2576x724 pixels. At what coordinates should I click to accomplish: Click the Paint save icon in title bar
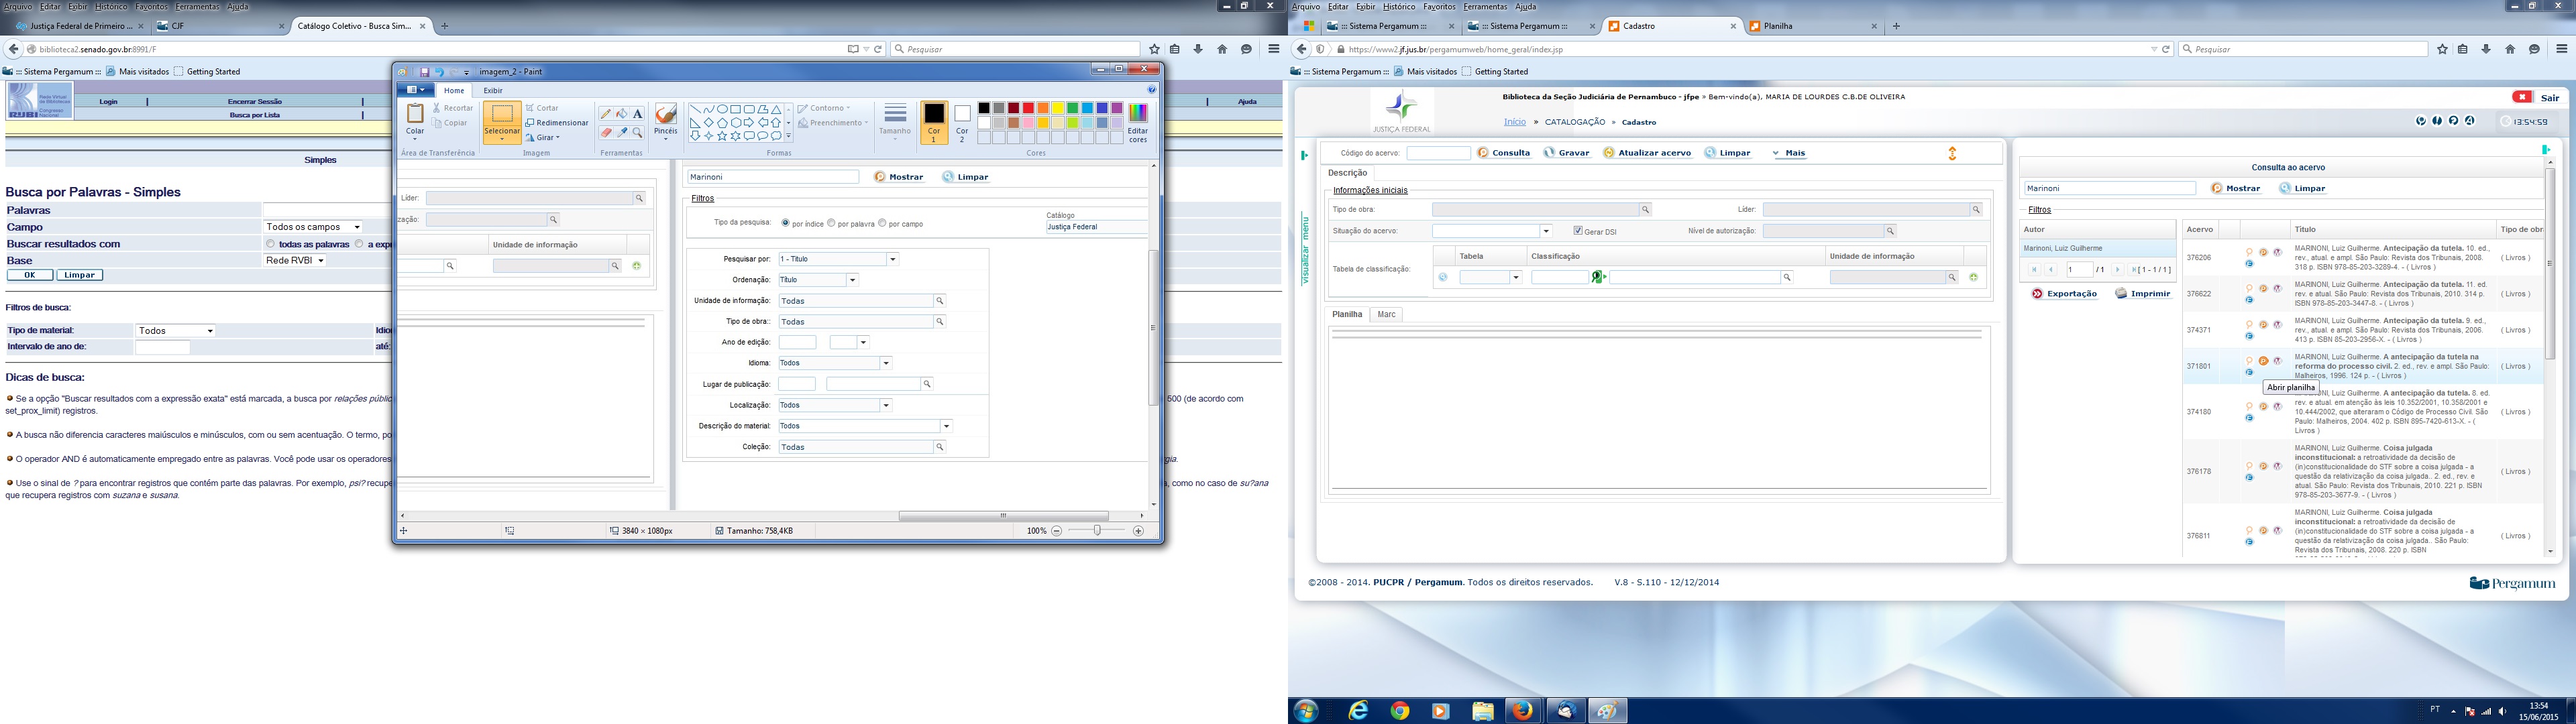(x=424, y=72)
